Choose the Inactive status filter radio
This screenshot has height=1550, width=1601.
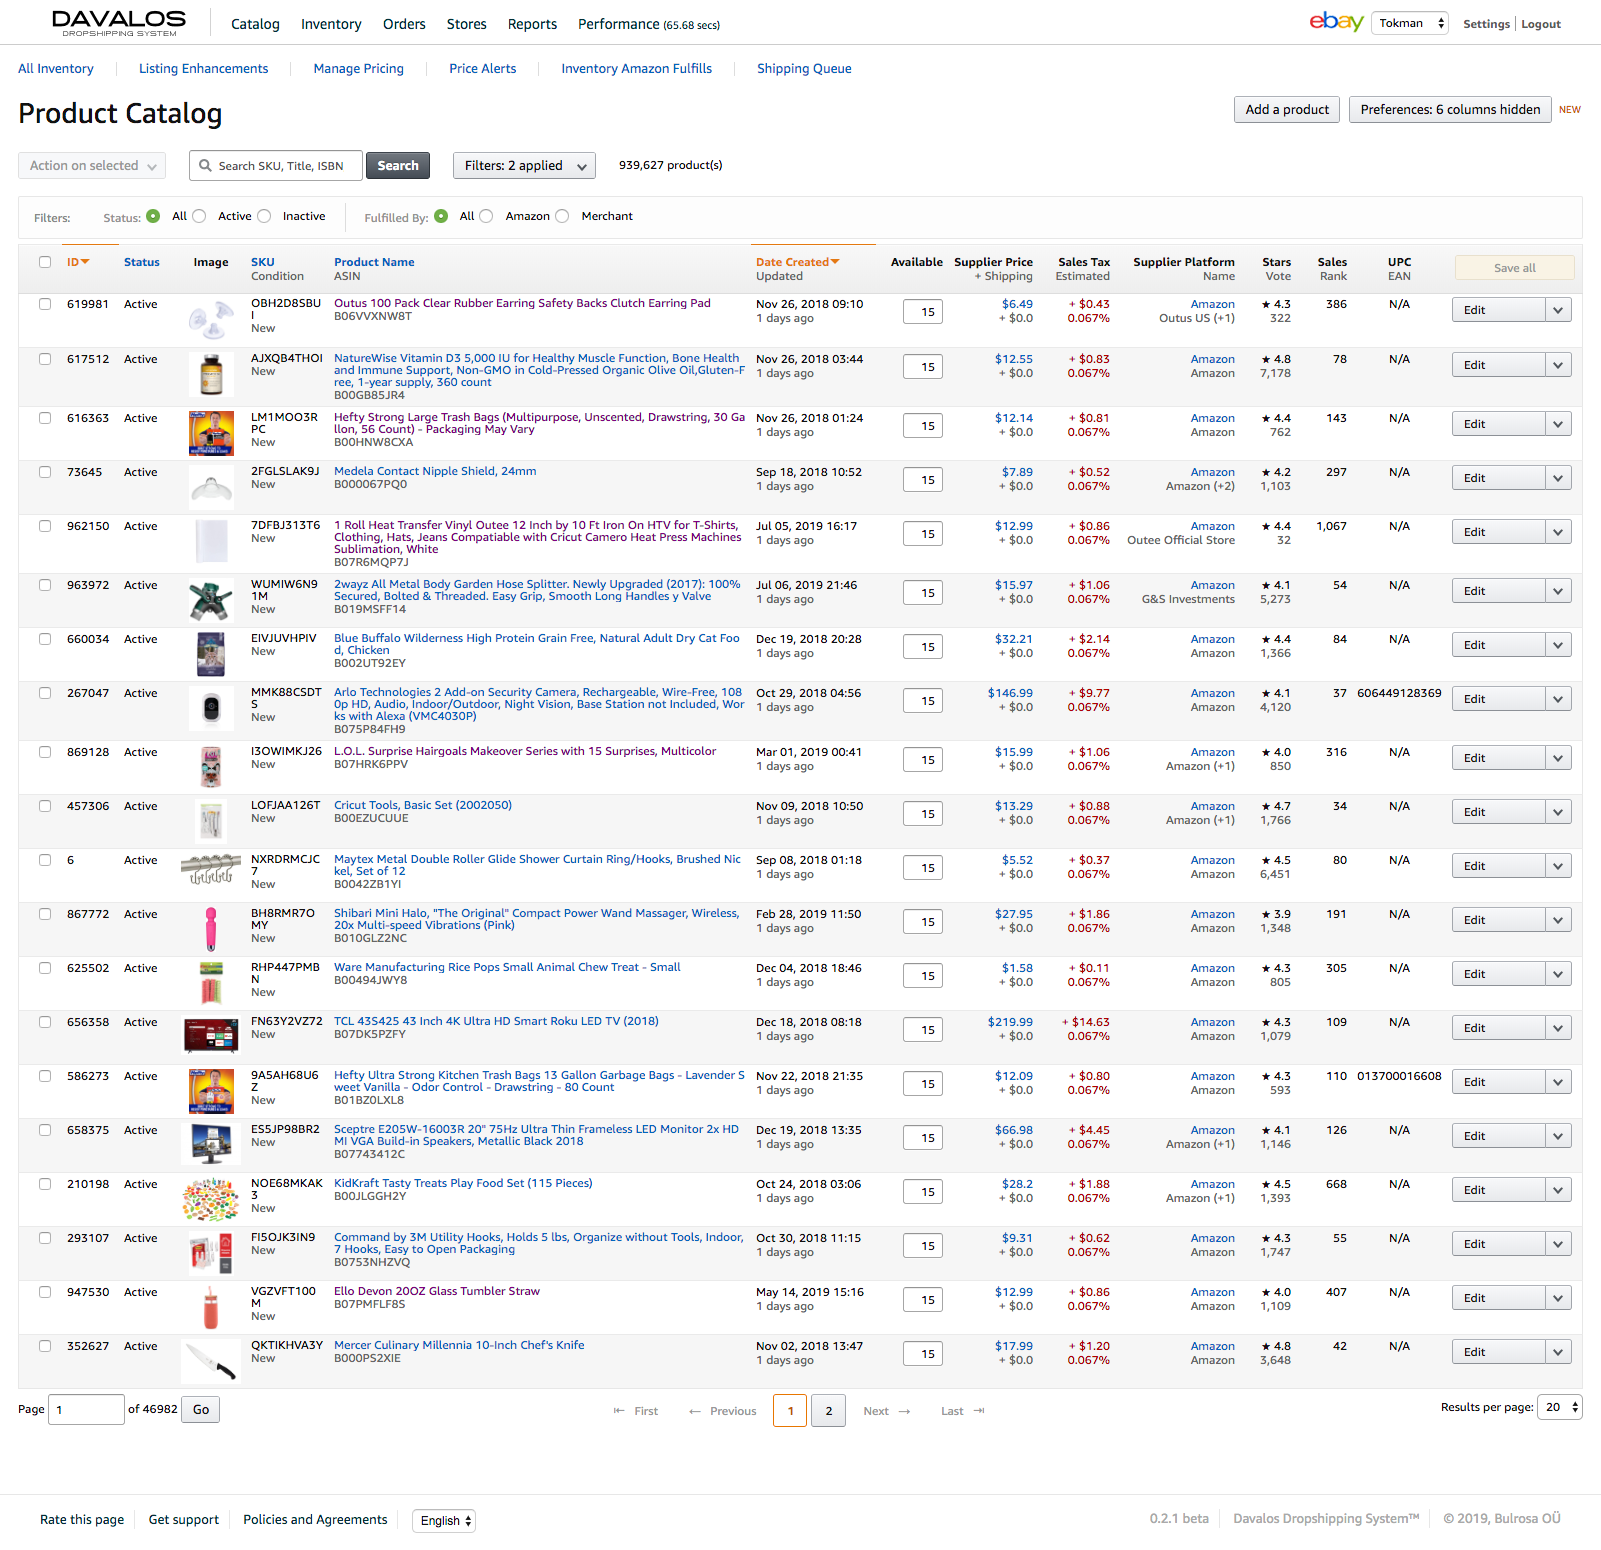(264, 216)
